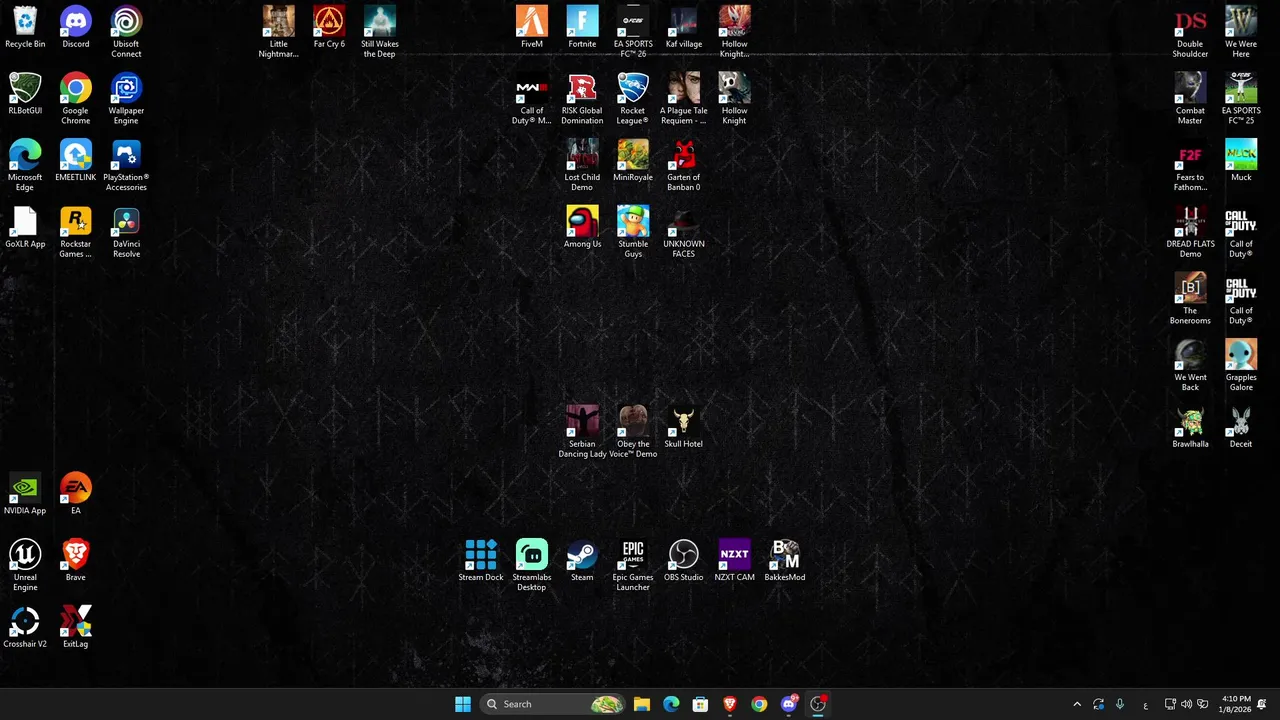
Task: Select Still Wakes the Deep icon
Action: [x=380, y=32]
